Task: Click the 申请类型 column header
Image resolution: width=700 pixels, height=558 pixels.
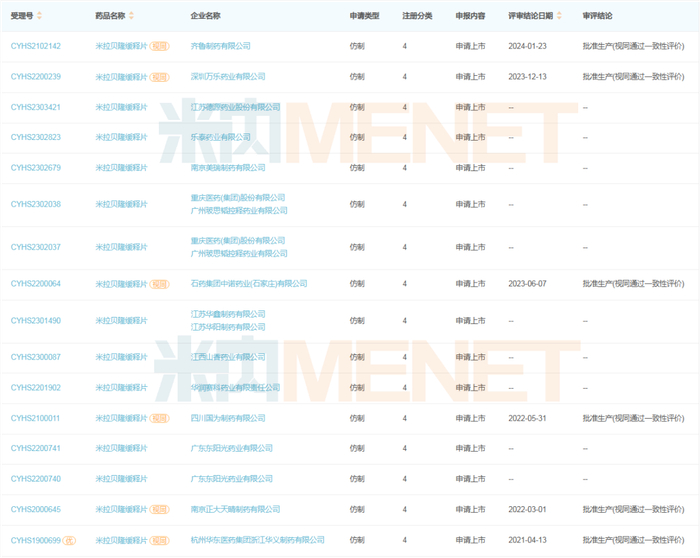Action: [x=364, y=16]
